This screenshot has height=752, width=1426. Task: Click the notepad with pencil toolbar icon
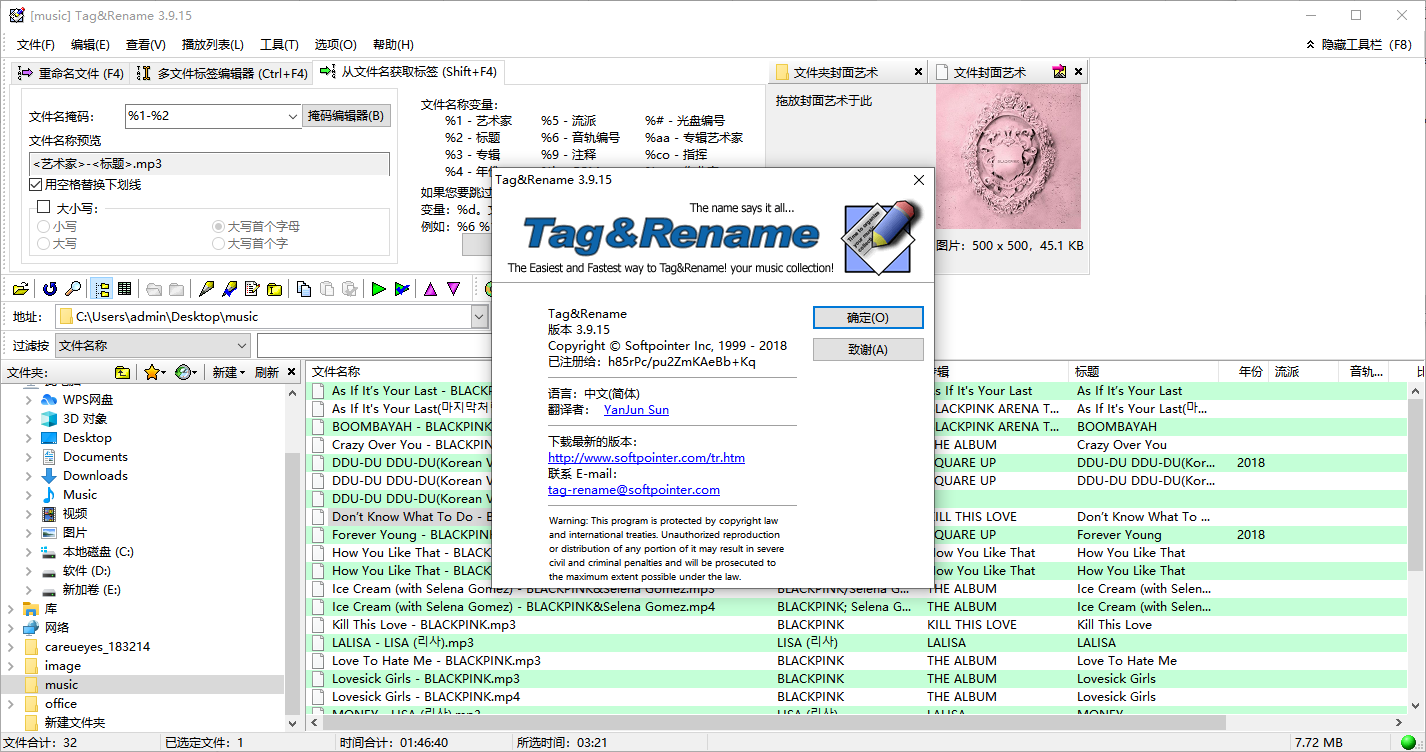pos(252,289)
